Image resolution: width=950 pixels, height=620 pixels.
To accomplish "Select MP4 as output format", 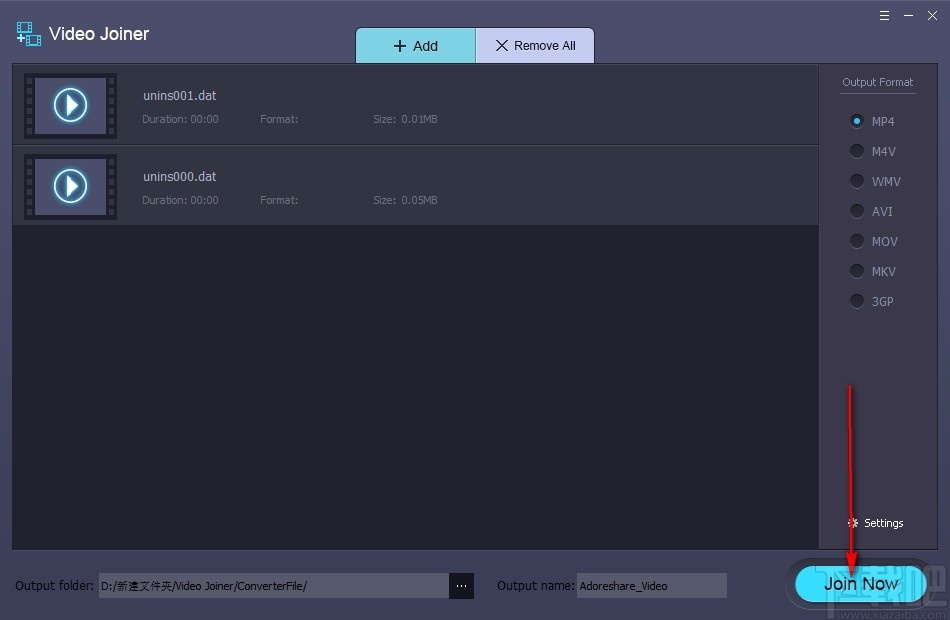I will (x=857, y=121).
